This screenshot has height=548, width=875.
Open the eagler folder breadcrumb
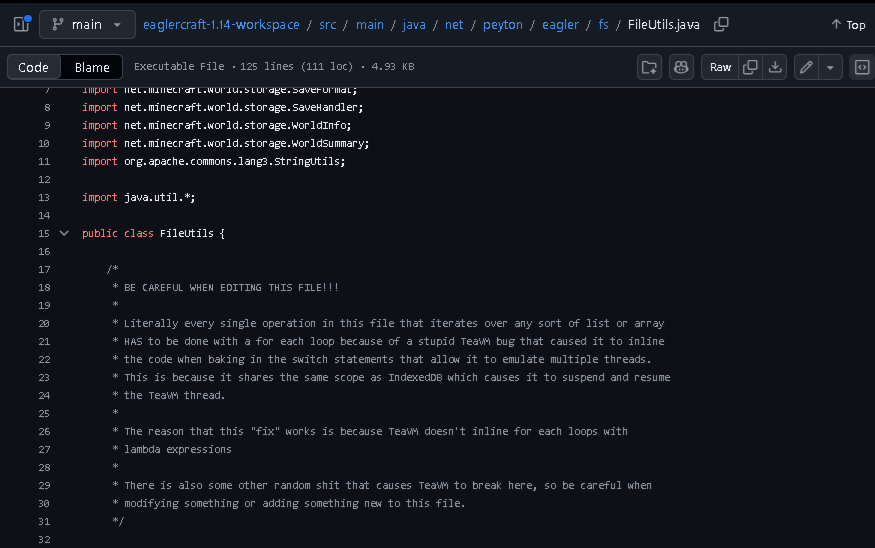pos(560,25)
